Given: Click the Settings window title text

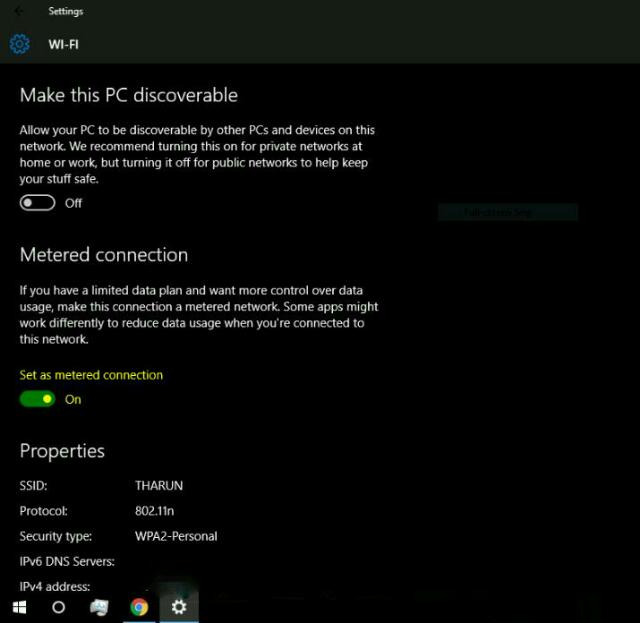Looking at the screenshot, I should click(x=66, y=12).
